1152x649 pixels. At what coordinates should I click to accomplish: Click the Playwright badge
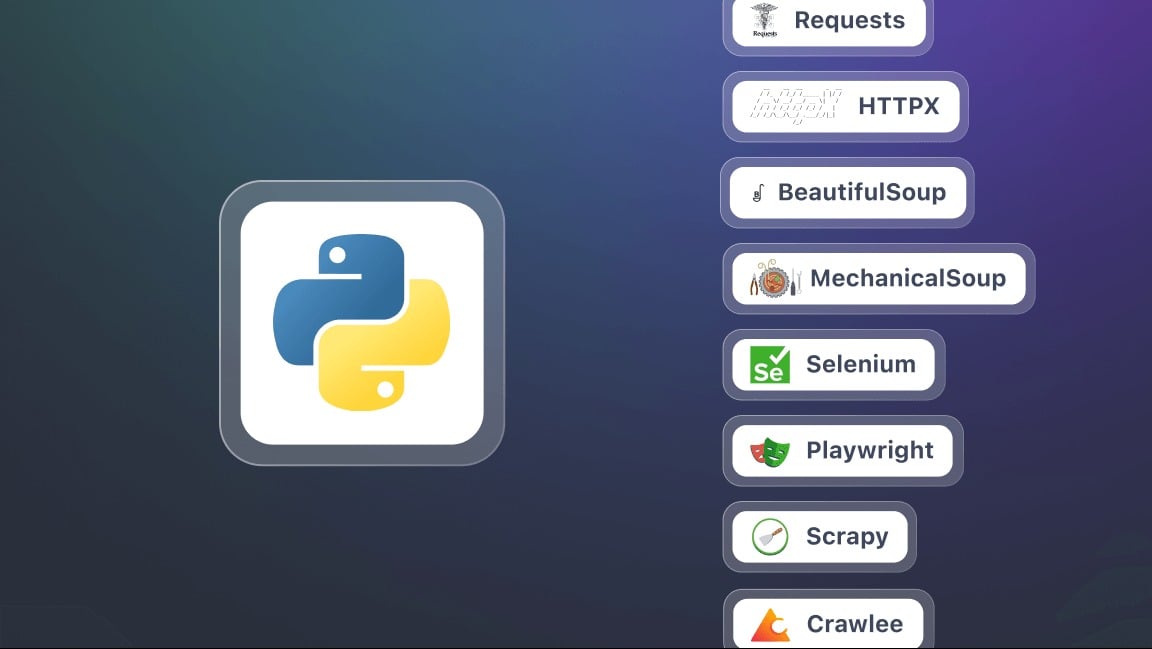tap(841, 451)
